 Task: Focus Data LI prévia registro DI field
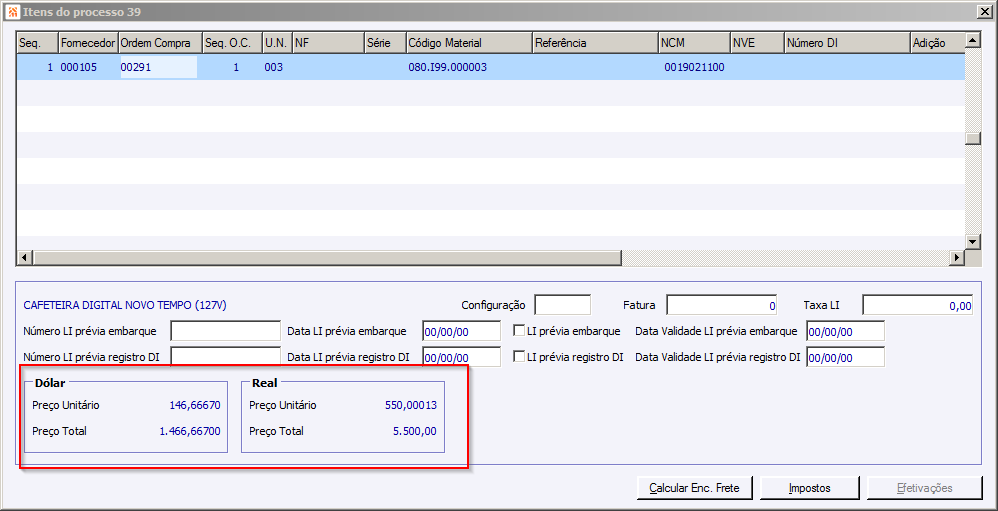461,357
